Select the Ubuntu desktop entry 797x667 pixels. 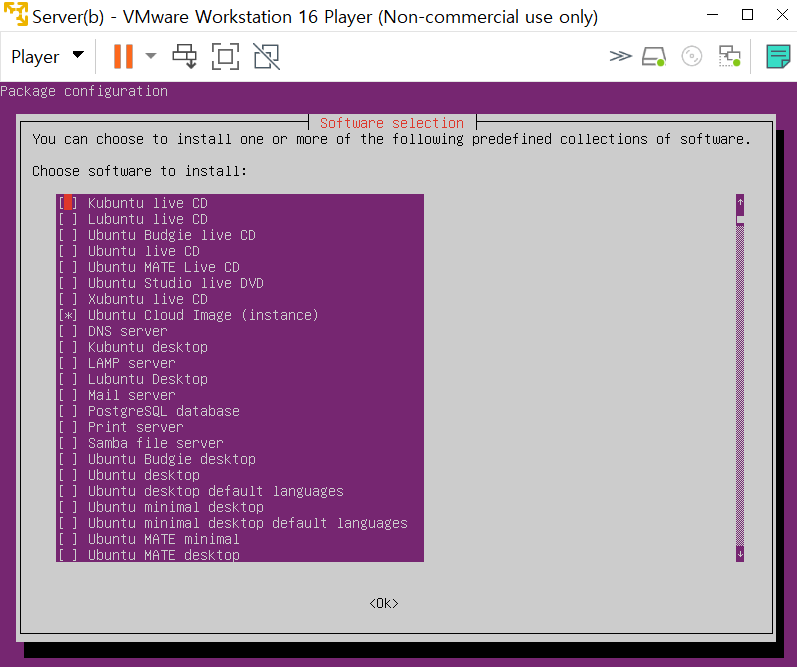click(x=143, y=475)
